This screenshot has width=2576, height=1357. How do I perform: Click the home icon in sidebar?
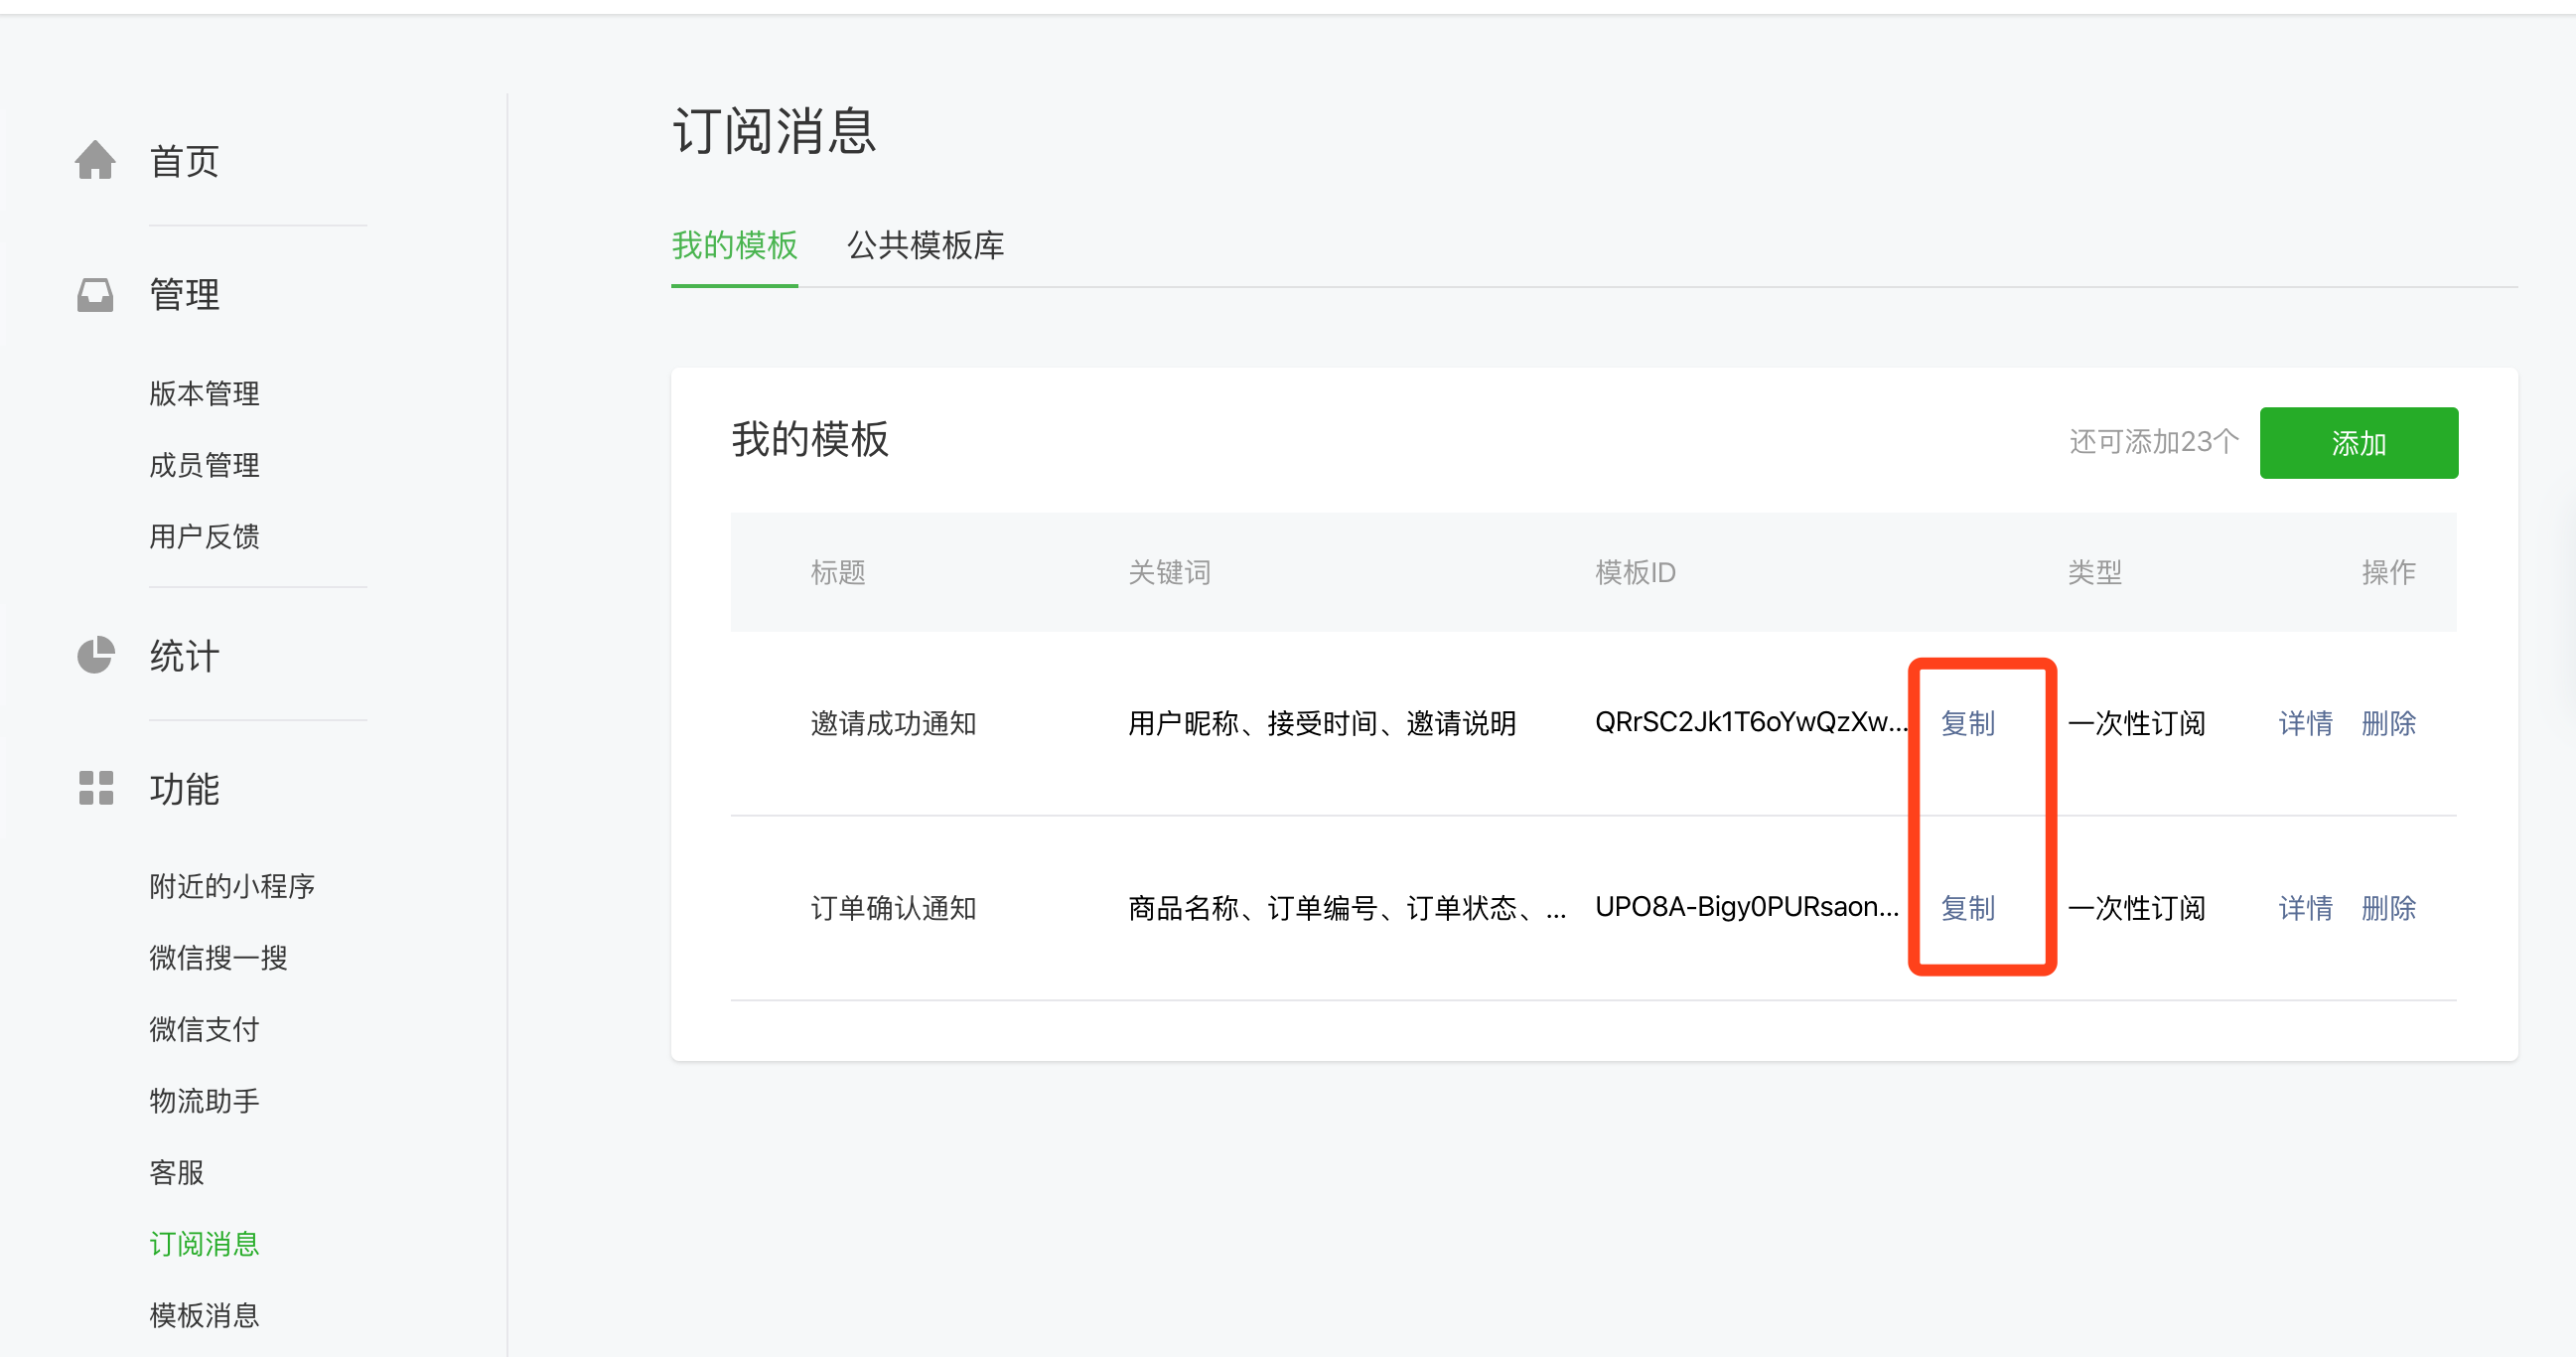(95, 160)
